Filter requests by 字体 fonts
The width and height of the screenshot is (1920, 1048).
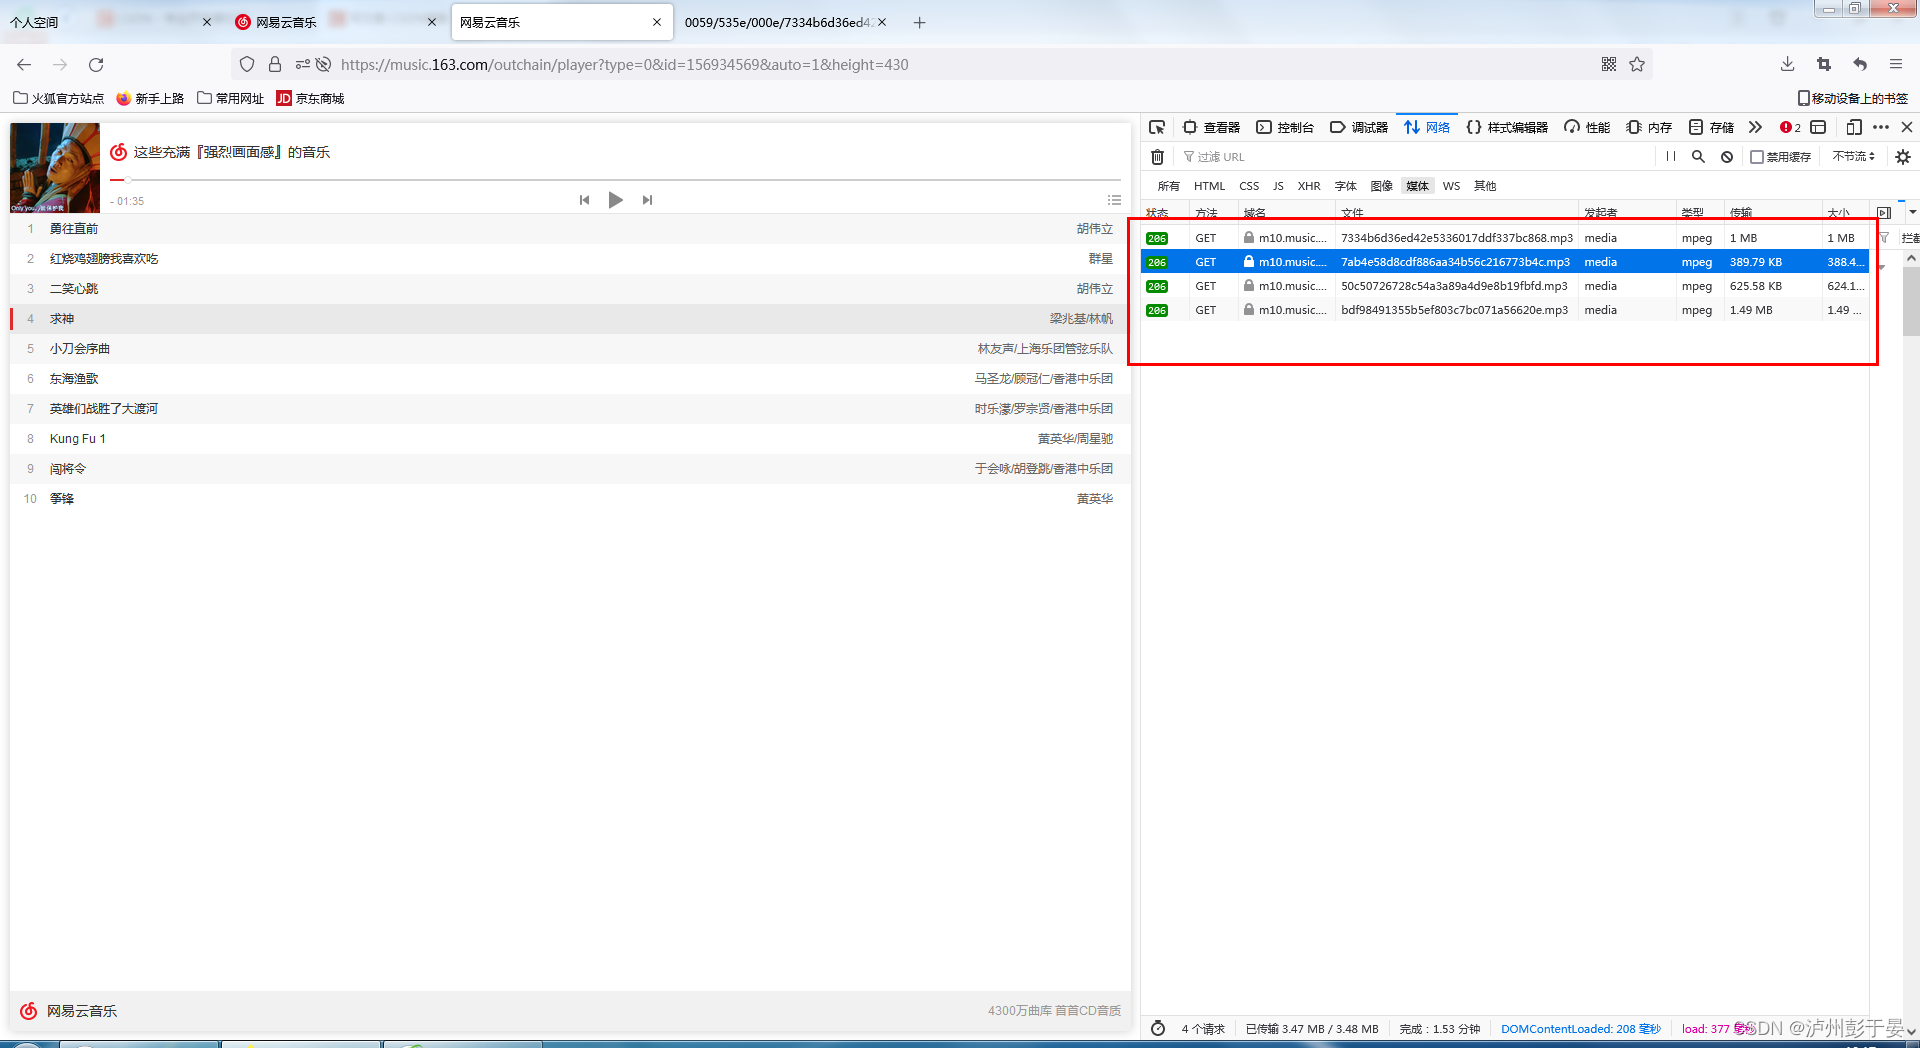[1346, 186]
